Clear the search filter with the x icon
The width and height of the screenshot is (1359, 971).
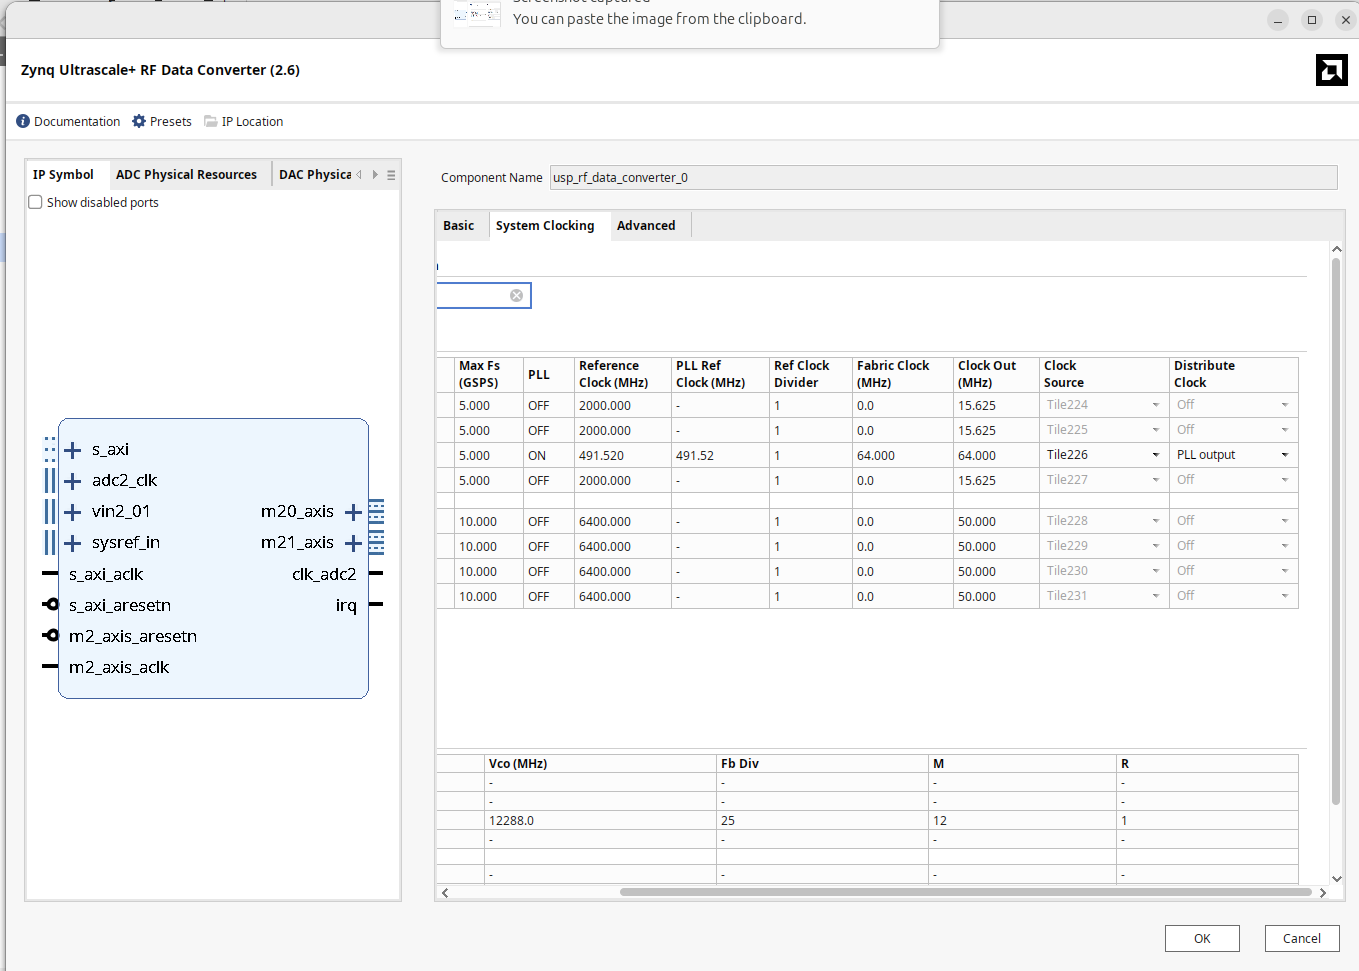pyautogui.click(x=517, y=295)
